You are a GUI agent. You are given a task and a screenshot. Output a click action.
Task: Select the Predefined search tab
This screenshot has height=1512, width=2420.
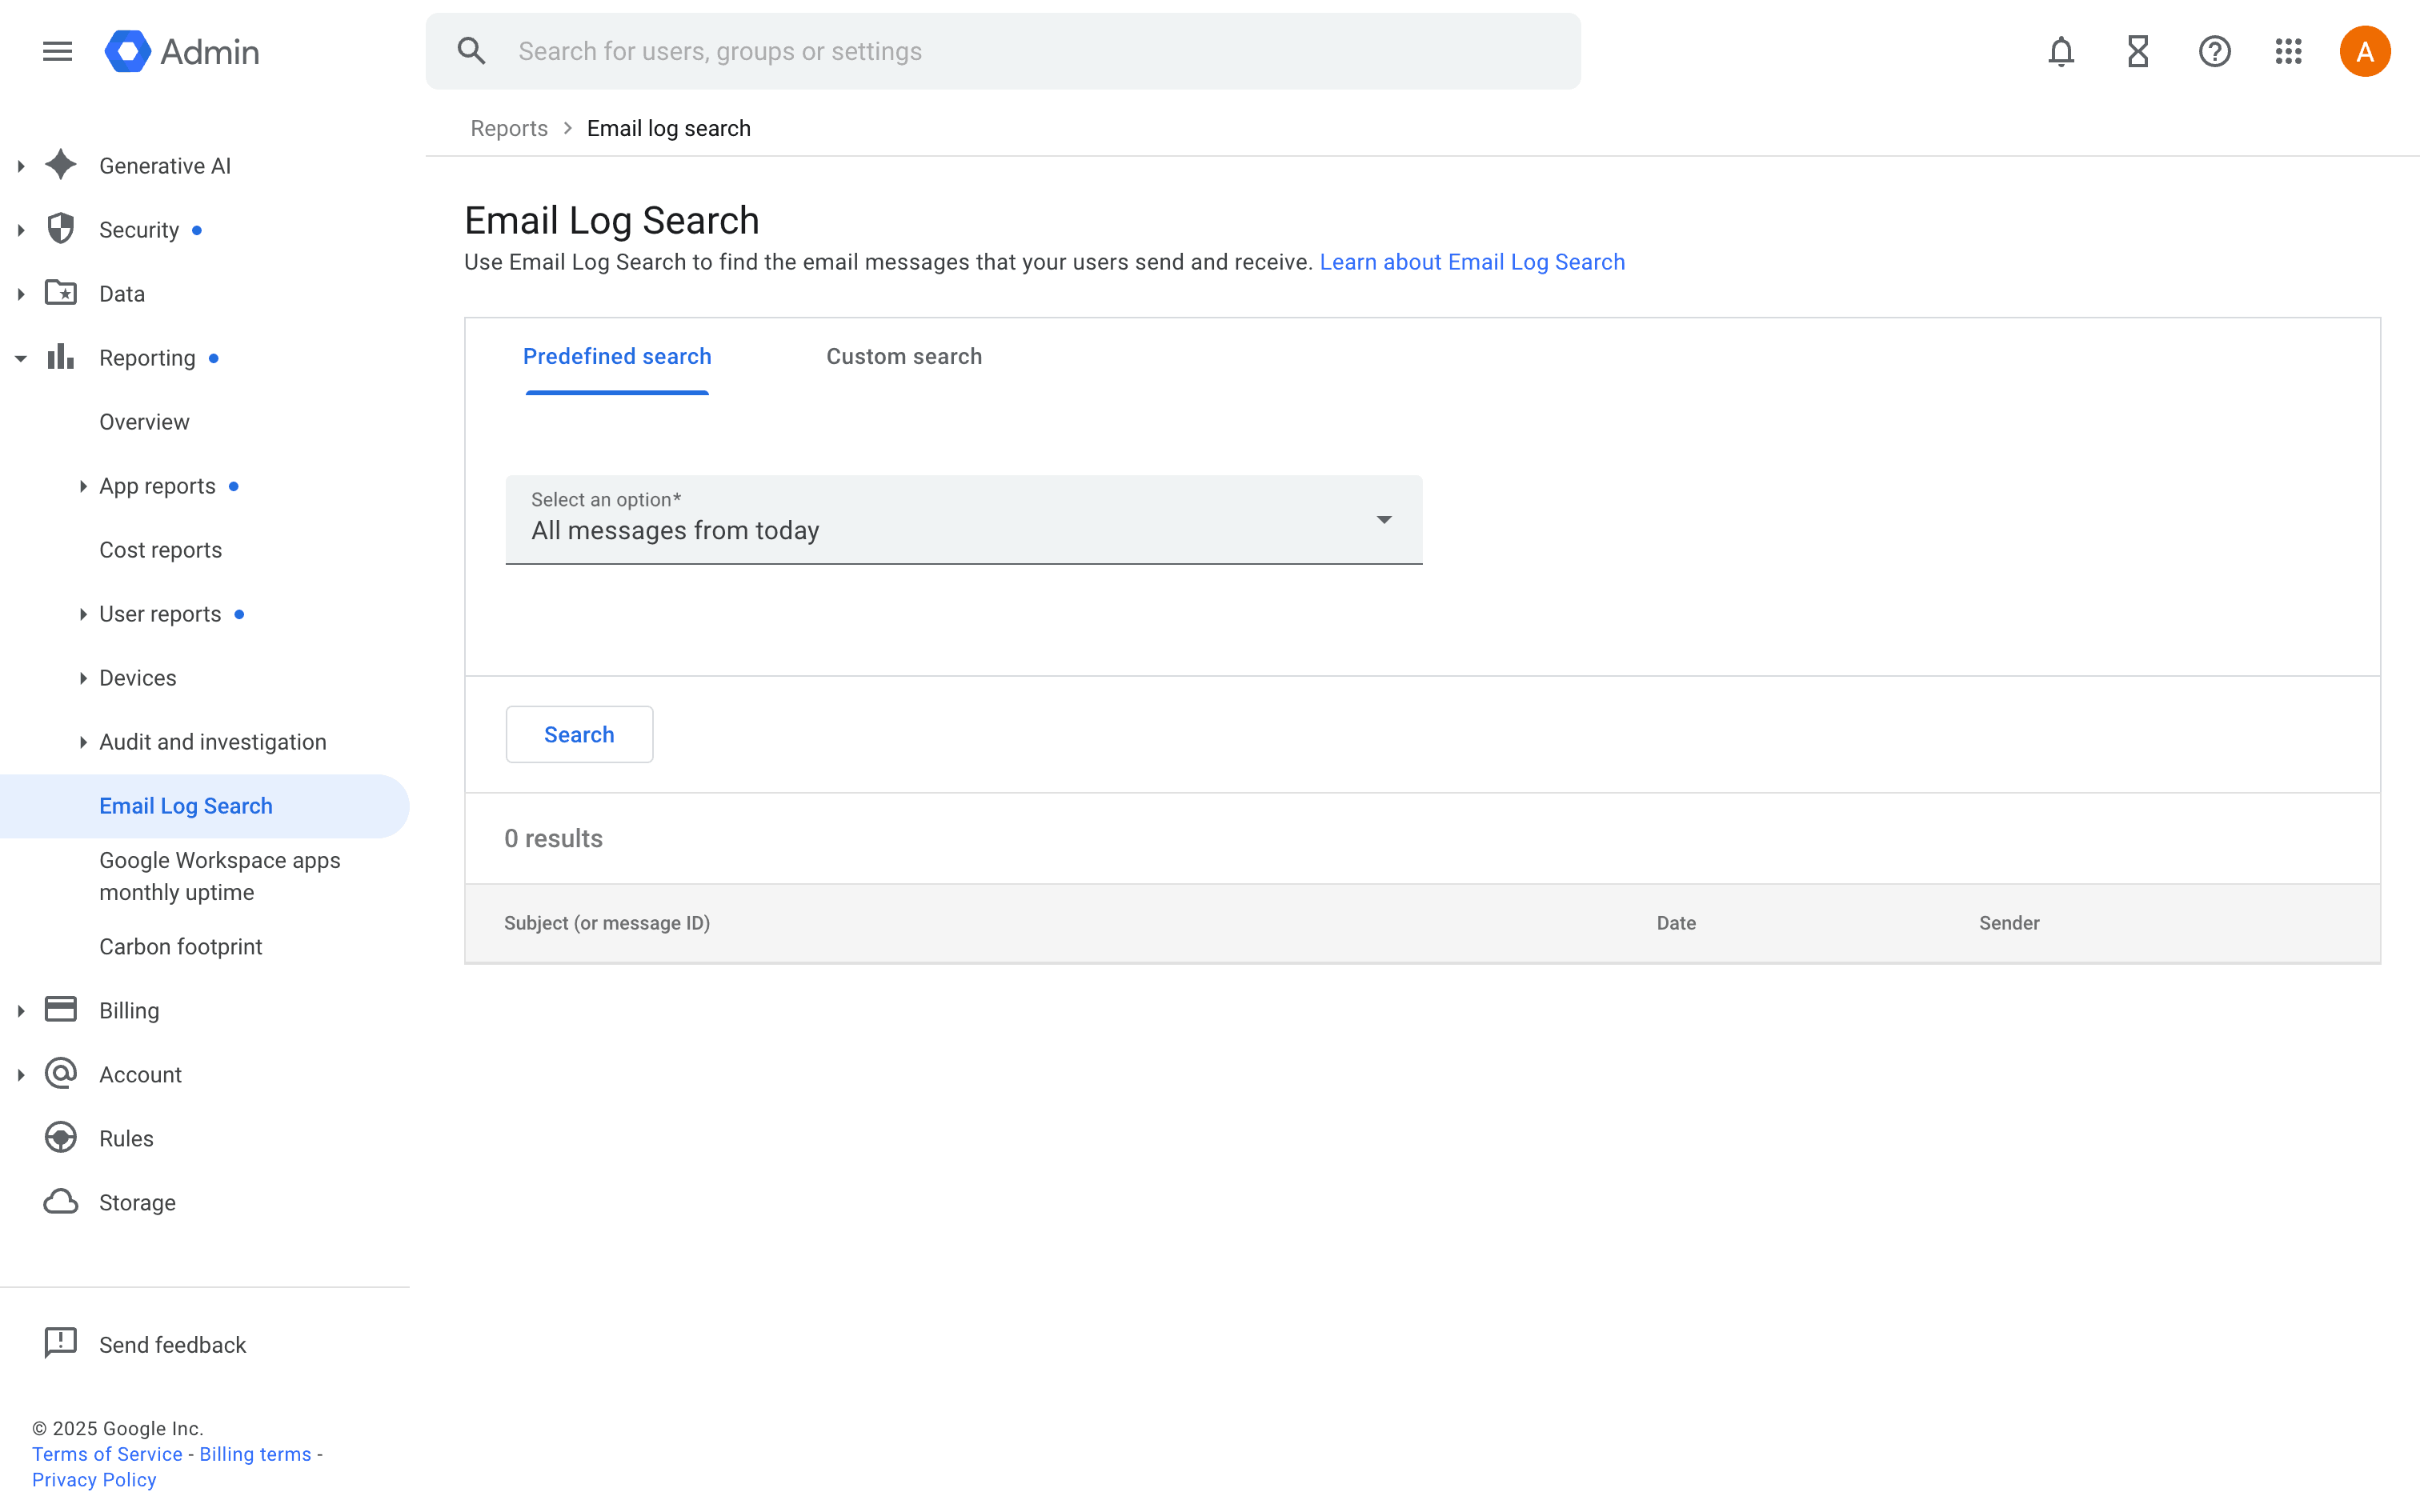pos(617,356)
